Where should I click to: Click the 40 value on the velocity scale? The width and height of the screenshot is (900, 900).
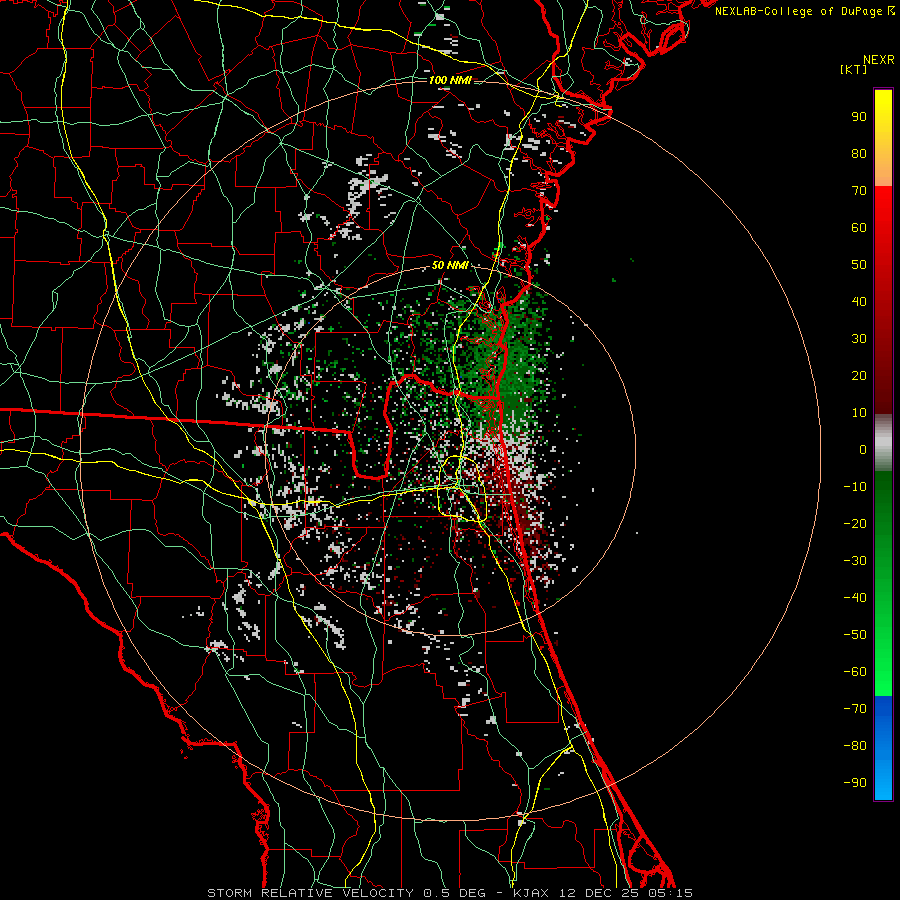coord(859,301)
